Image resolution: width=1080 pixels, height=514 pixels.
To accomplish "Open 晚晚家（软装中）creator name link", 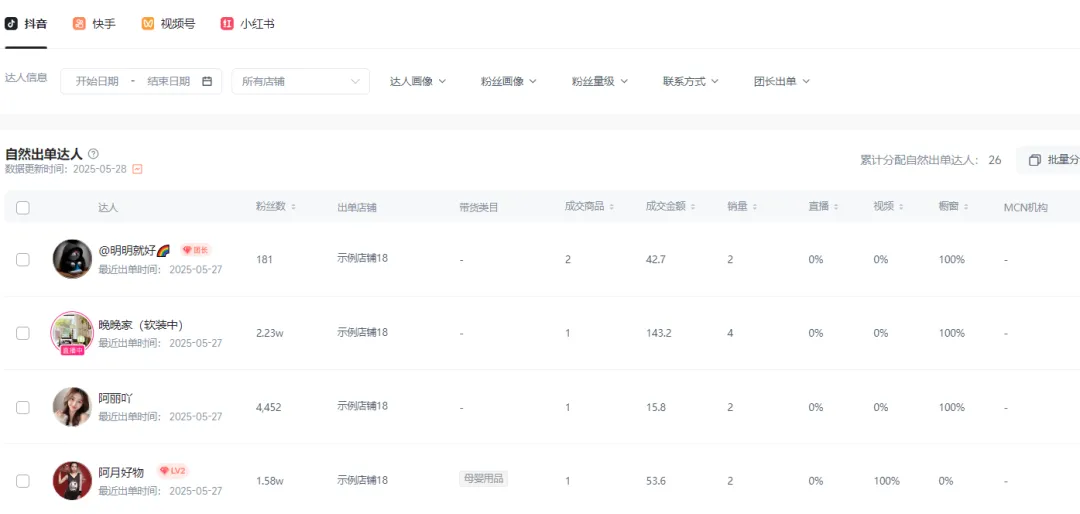I will (140, 325).
